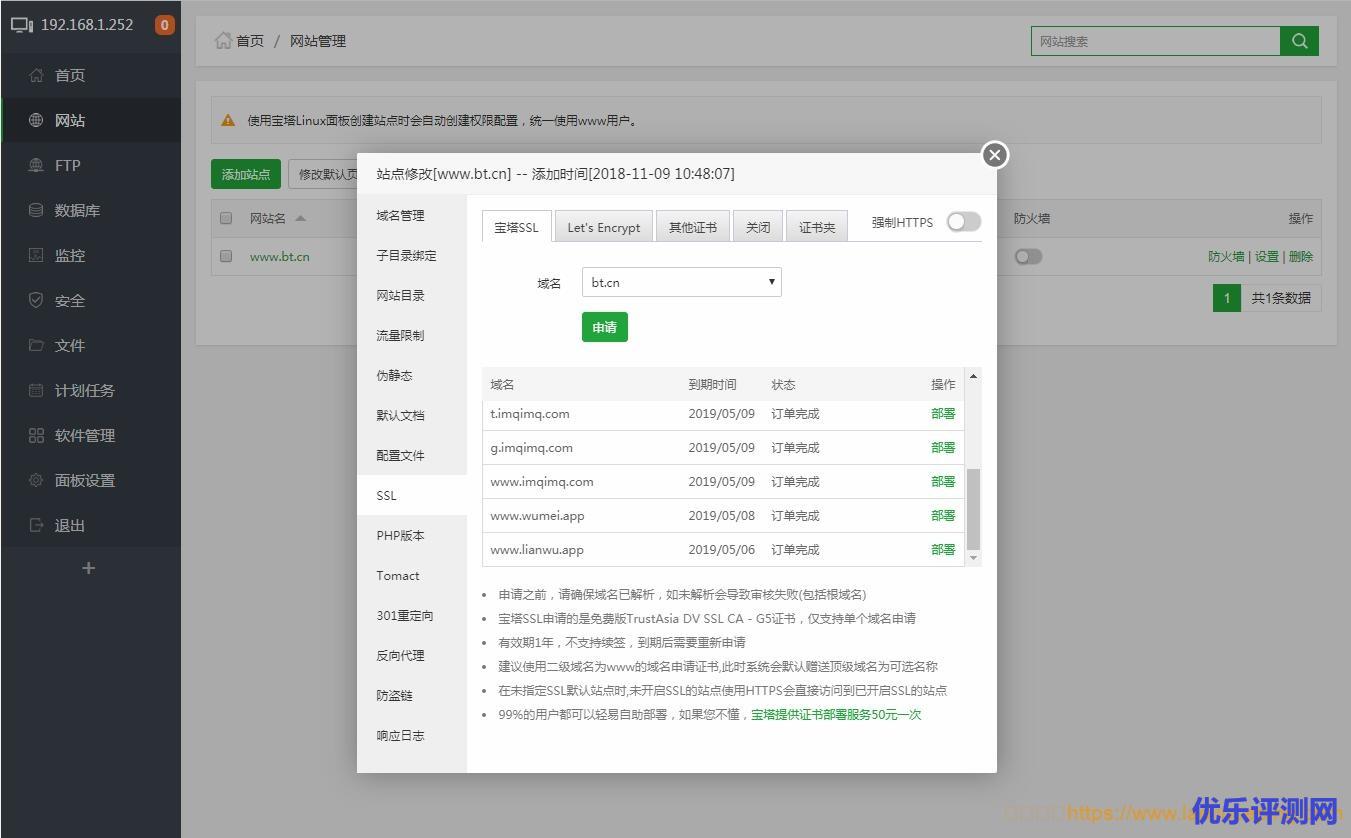
Task: Click the files folder icon
Action: (37, 346)
